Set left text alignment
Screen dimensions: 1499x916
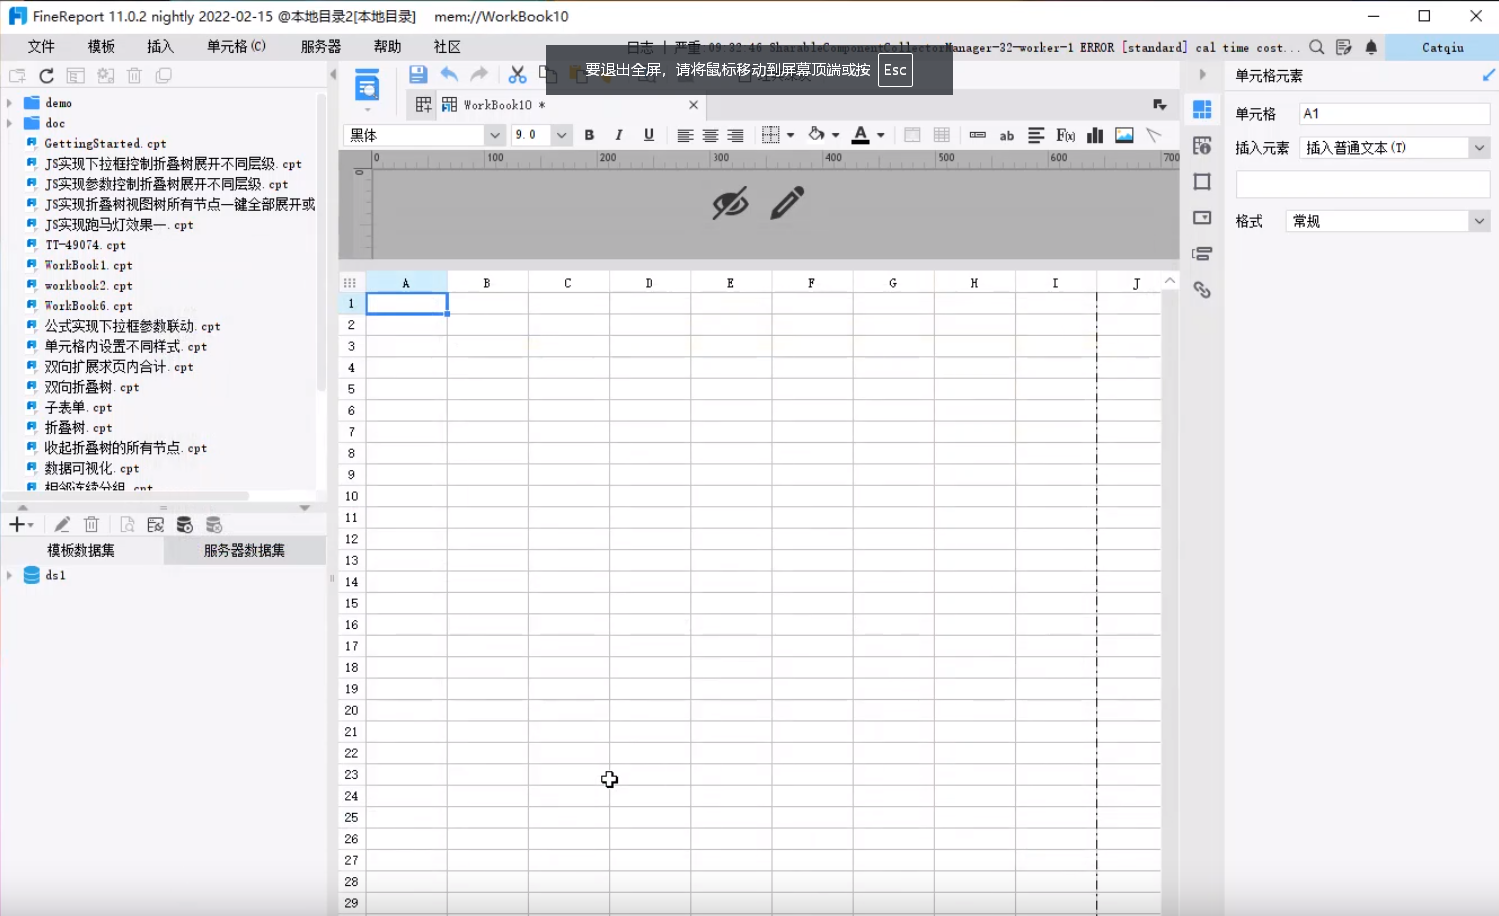pyautogui.click(x=685, y=135)
